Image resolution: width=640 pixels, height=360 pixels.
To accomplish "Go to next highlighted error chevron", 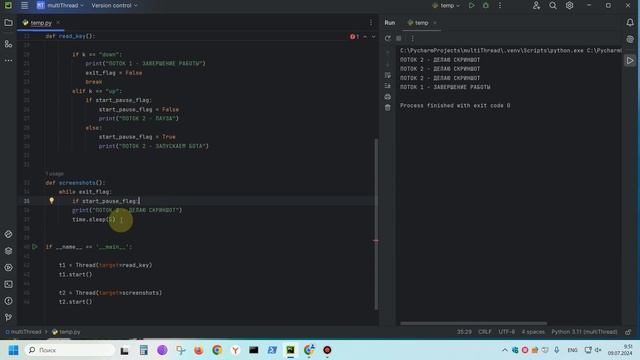I will 373,37.
